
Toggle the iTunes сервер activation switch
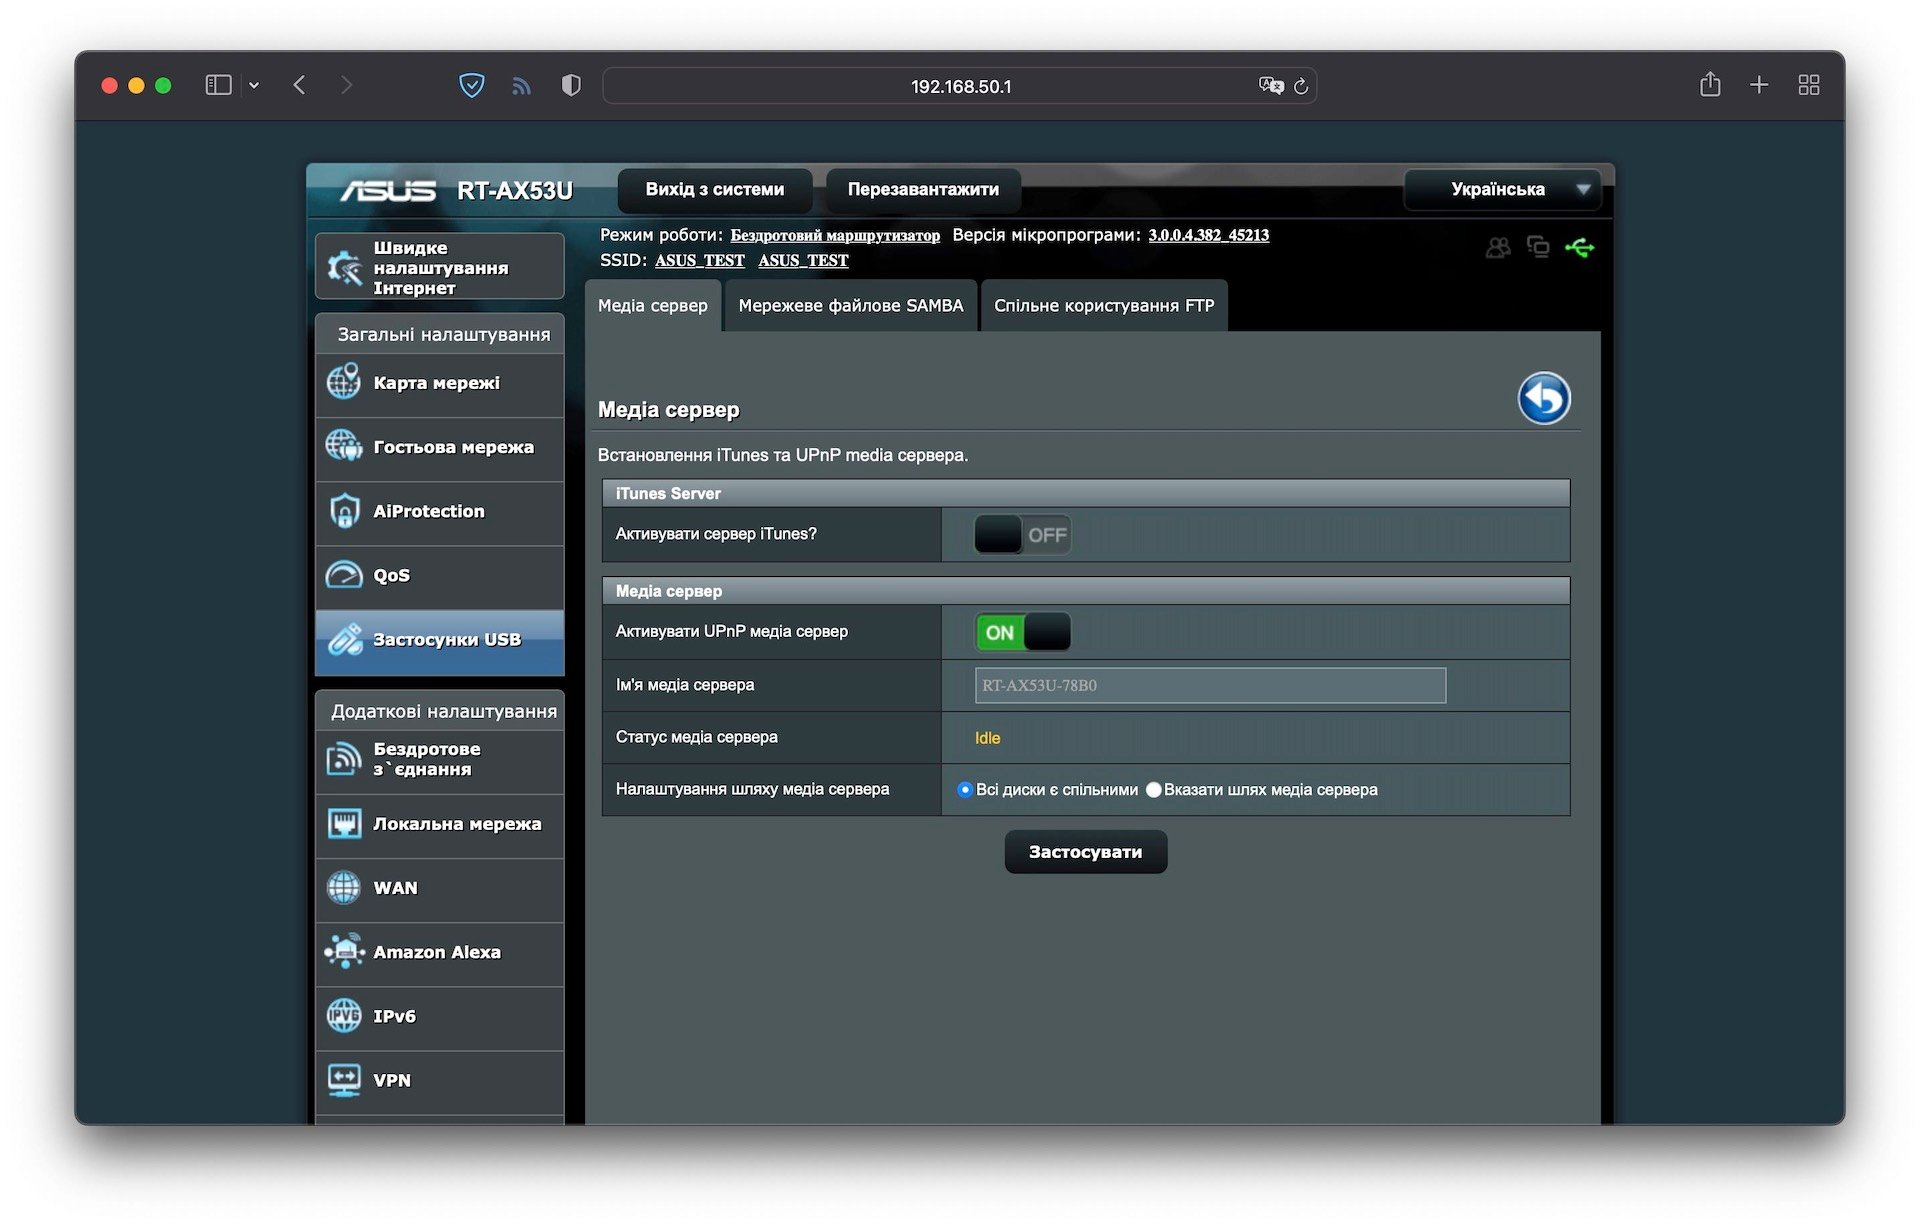[x=1019, y=534]
